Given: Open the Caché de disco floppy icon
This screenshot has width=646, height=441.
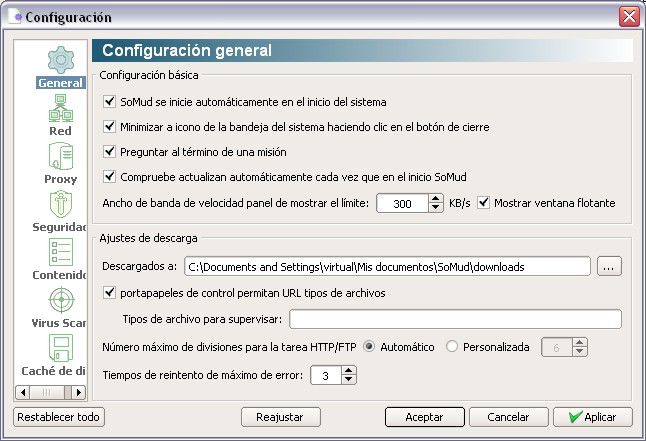Looking at the screenshot, I should coord(61,348).
